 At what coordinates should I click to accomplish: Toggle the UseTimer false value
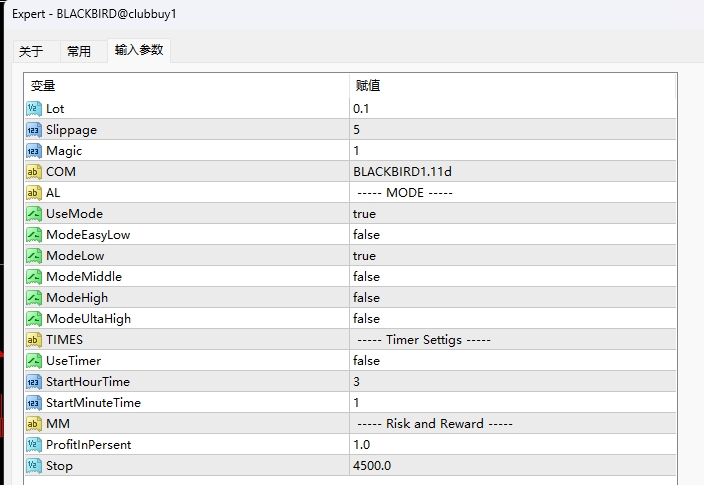(367, 361)
